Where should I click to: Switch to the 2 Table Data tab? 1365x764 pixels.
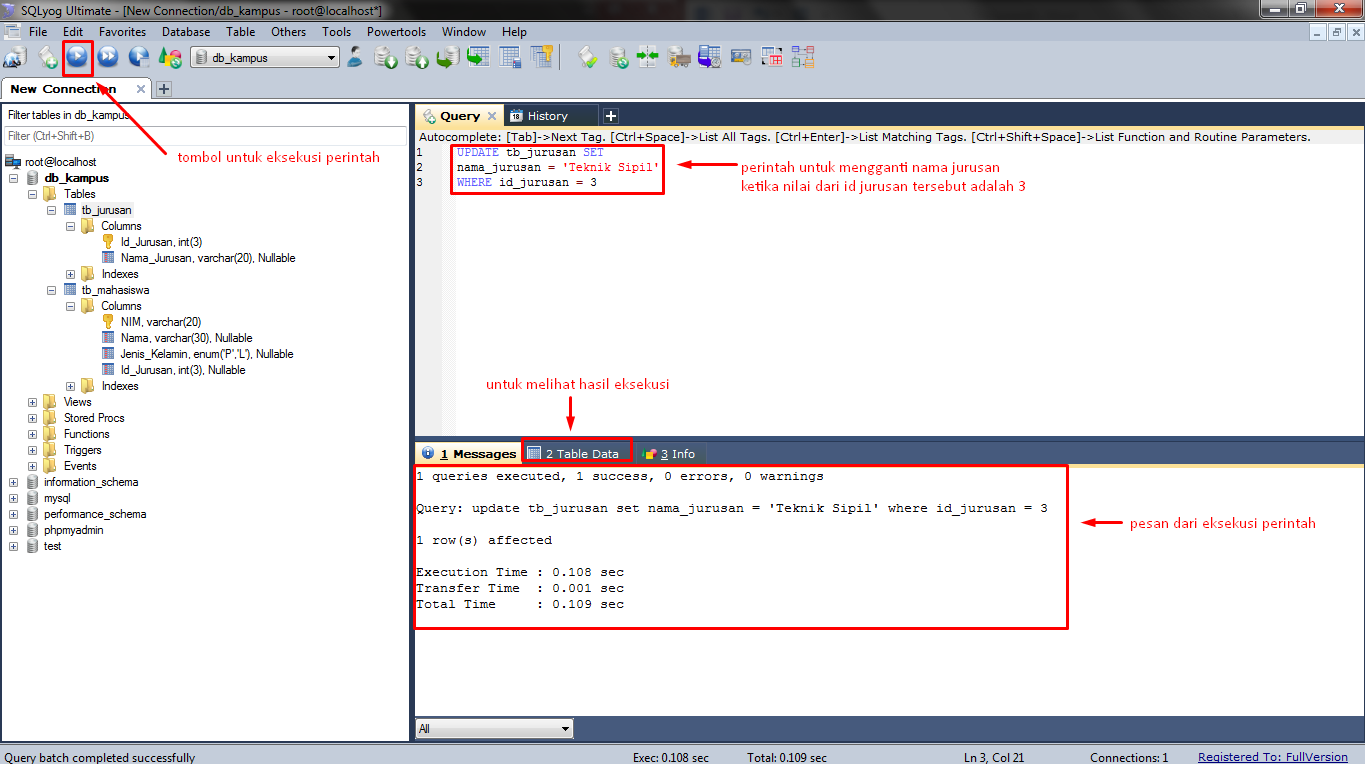(x=577, y=453)
